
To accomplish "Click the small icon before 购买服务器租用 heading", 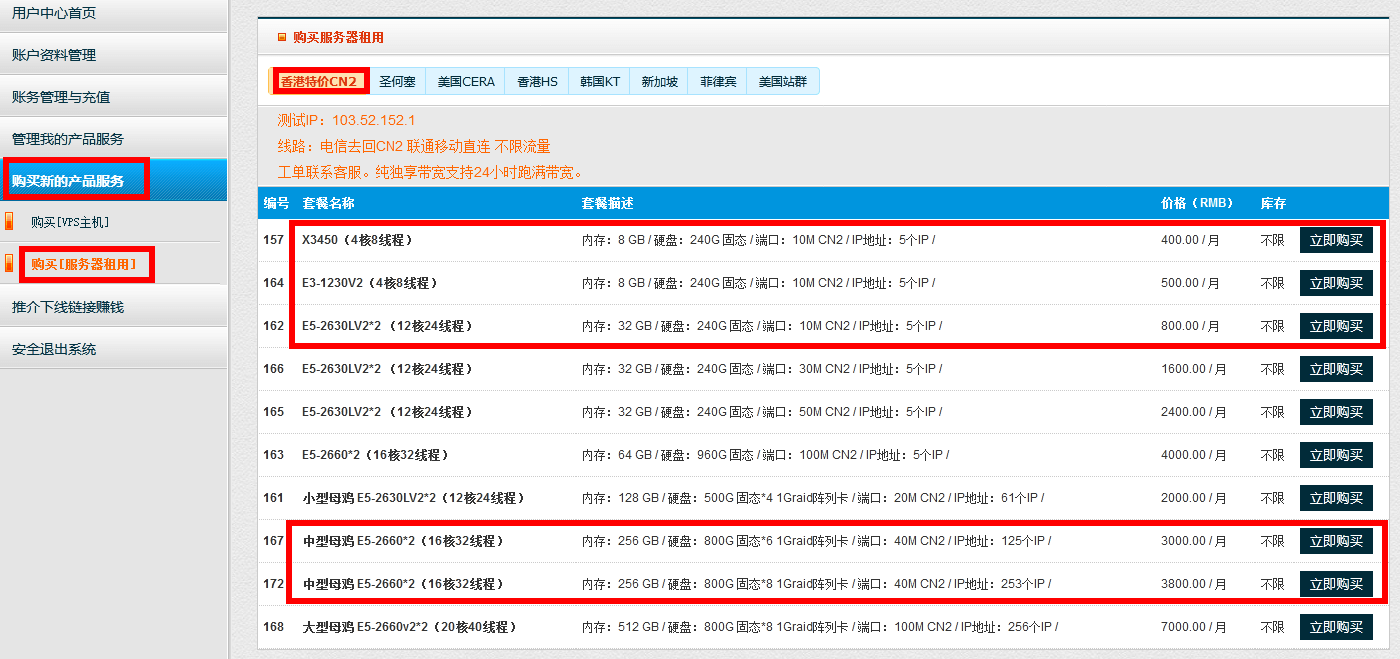I will 282,38.
